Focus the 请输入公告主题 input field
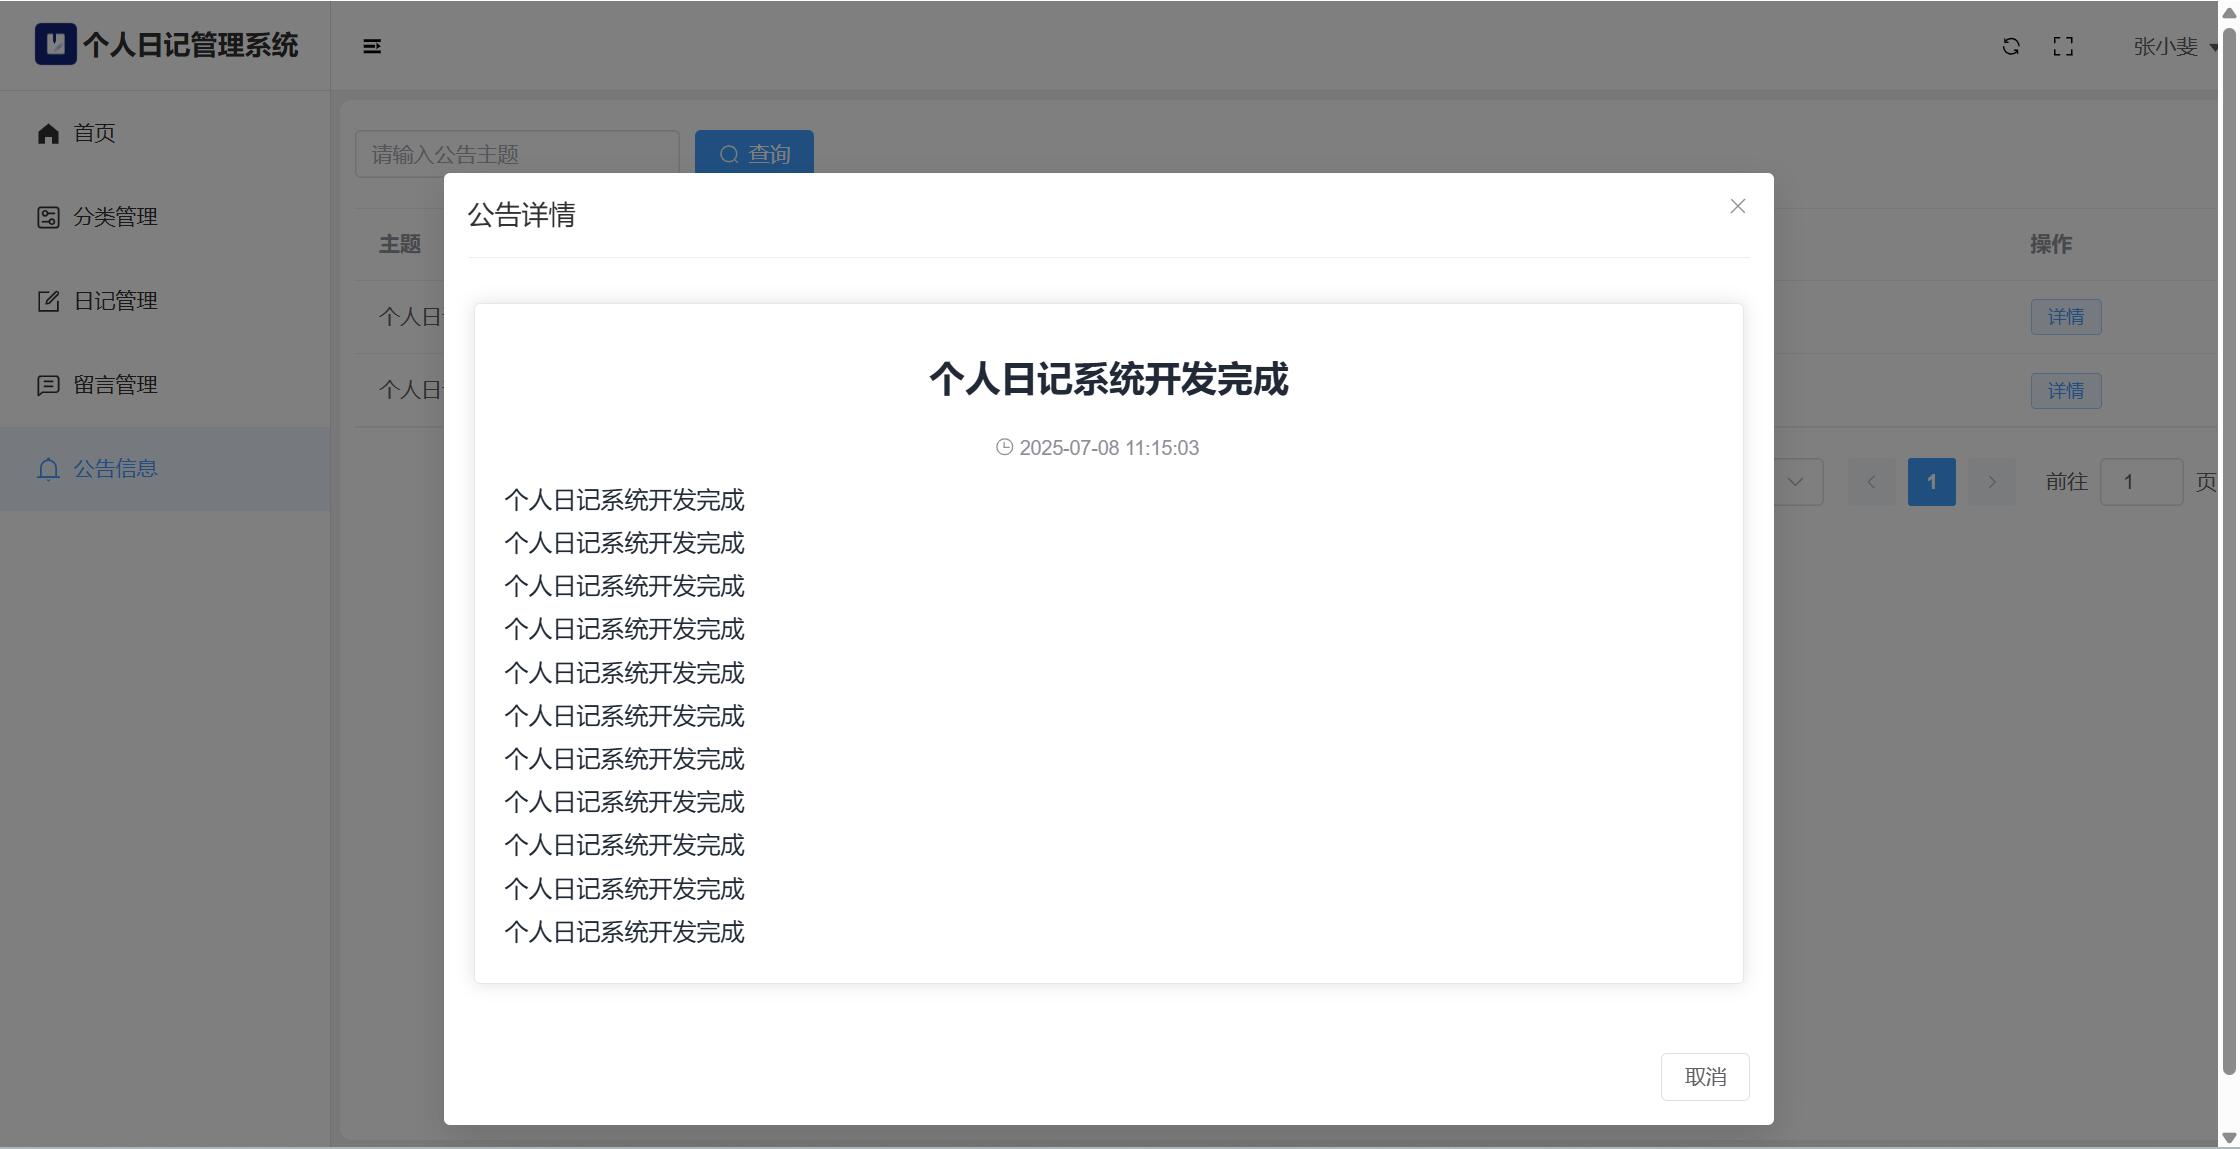 click(x=516, y=153)
